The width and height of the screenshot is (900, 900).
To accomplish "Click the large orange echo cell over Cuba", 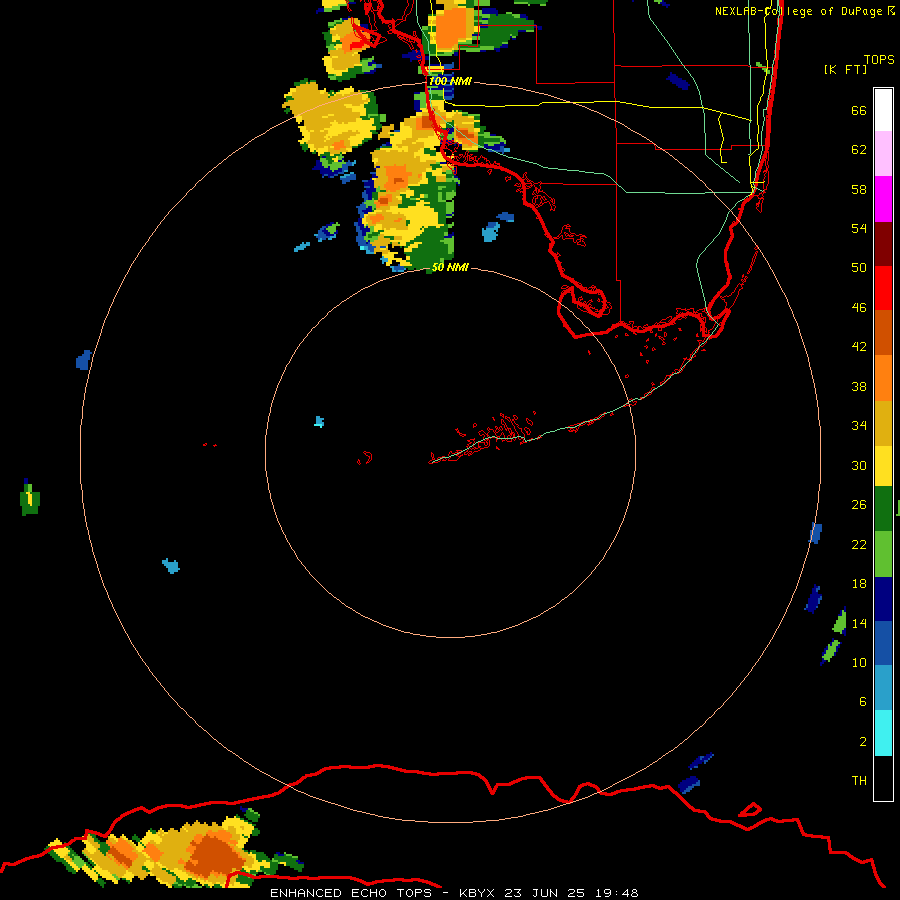I will (215, 855).
